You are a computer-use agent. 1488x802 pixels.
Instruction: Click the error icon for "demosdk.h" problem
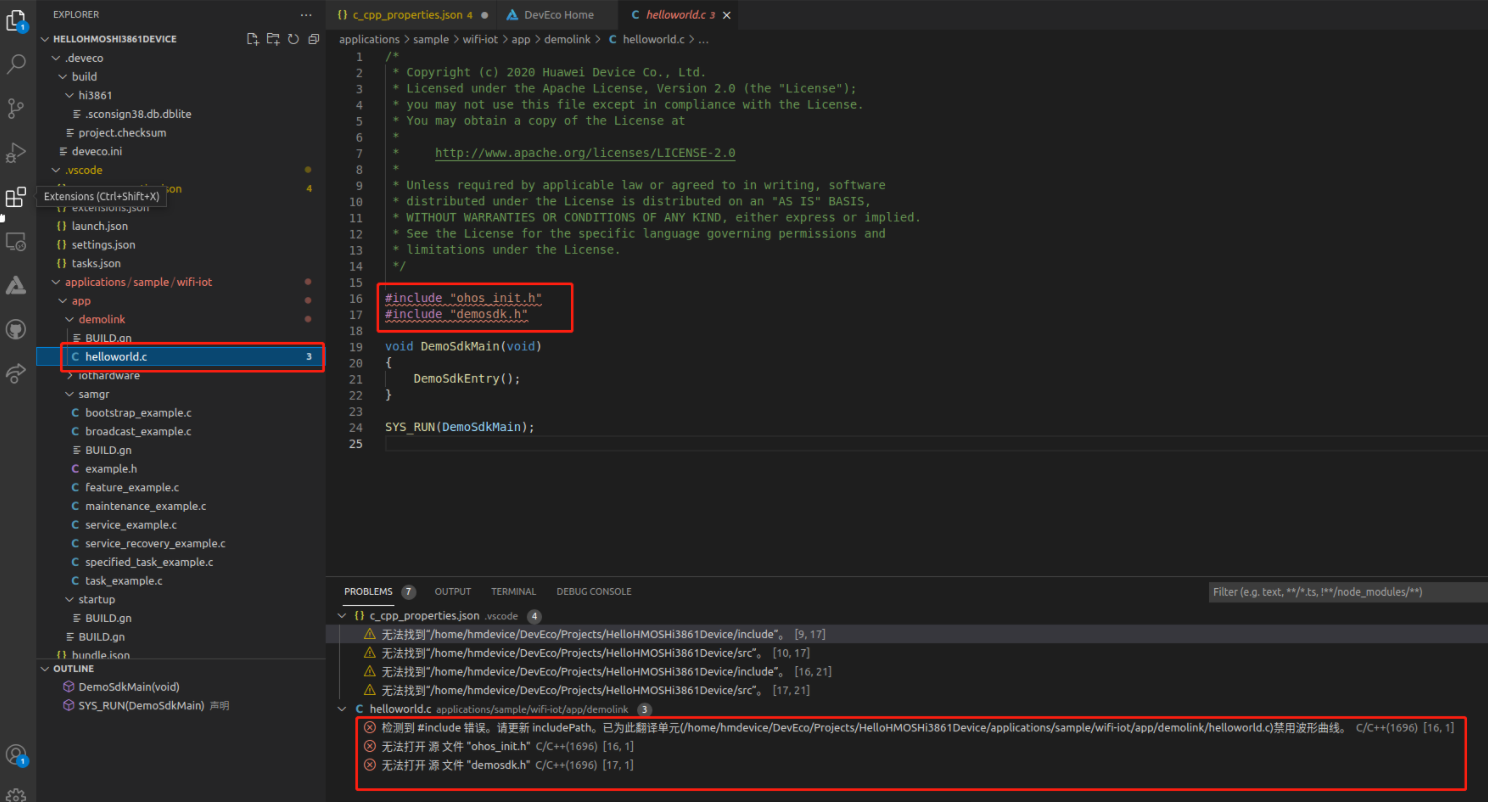(370, 765)
